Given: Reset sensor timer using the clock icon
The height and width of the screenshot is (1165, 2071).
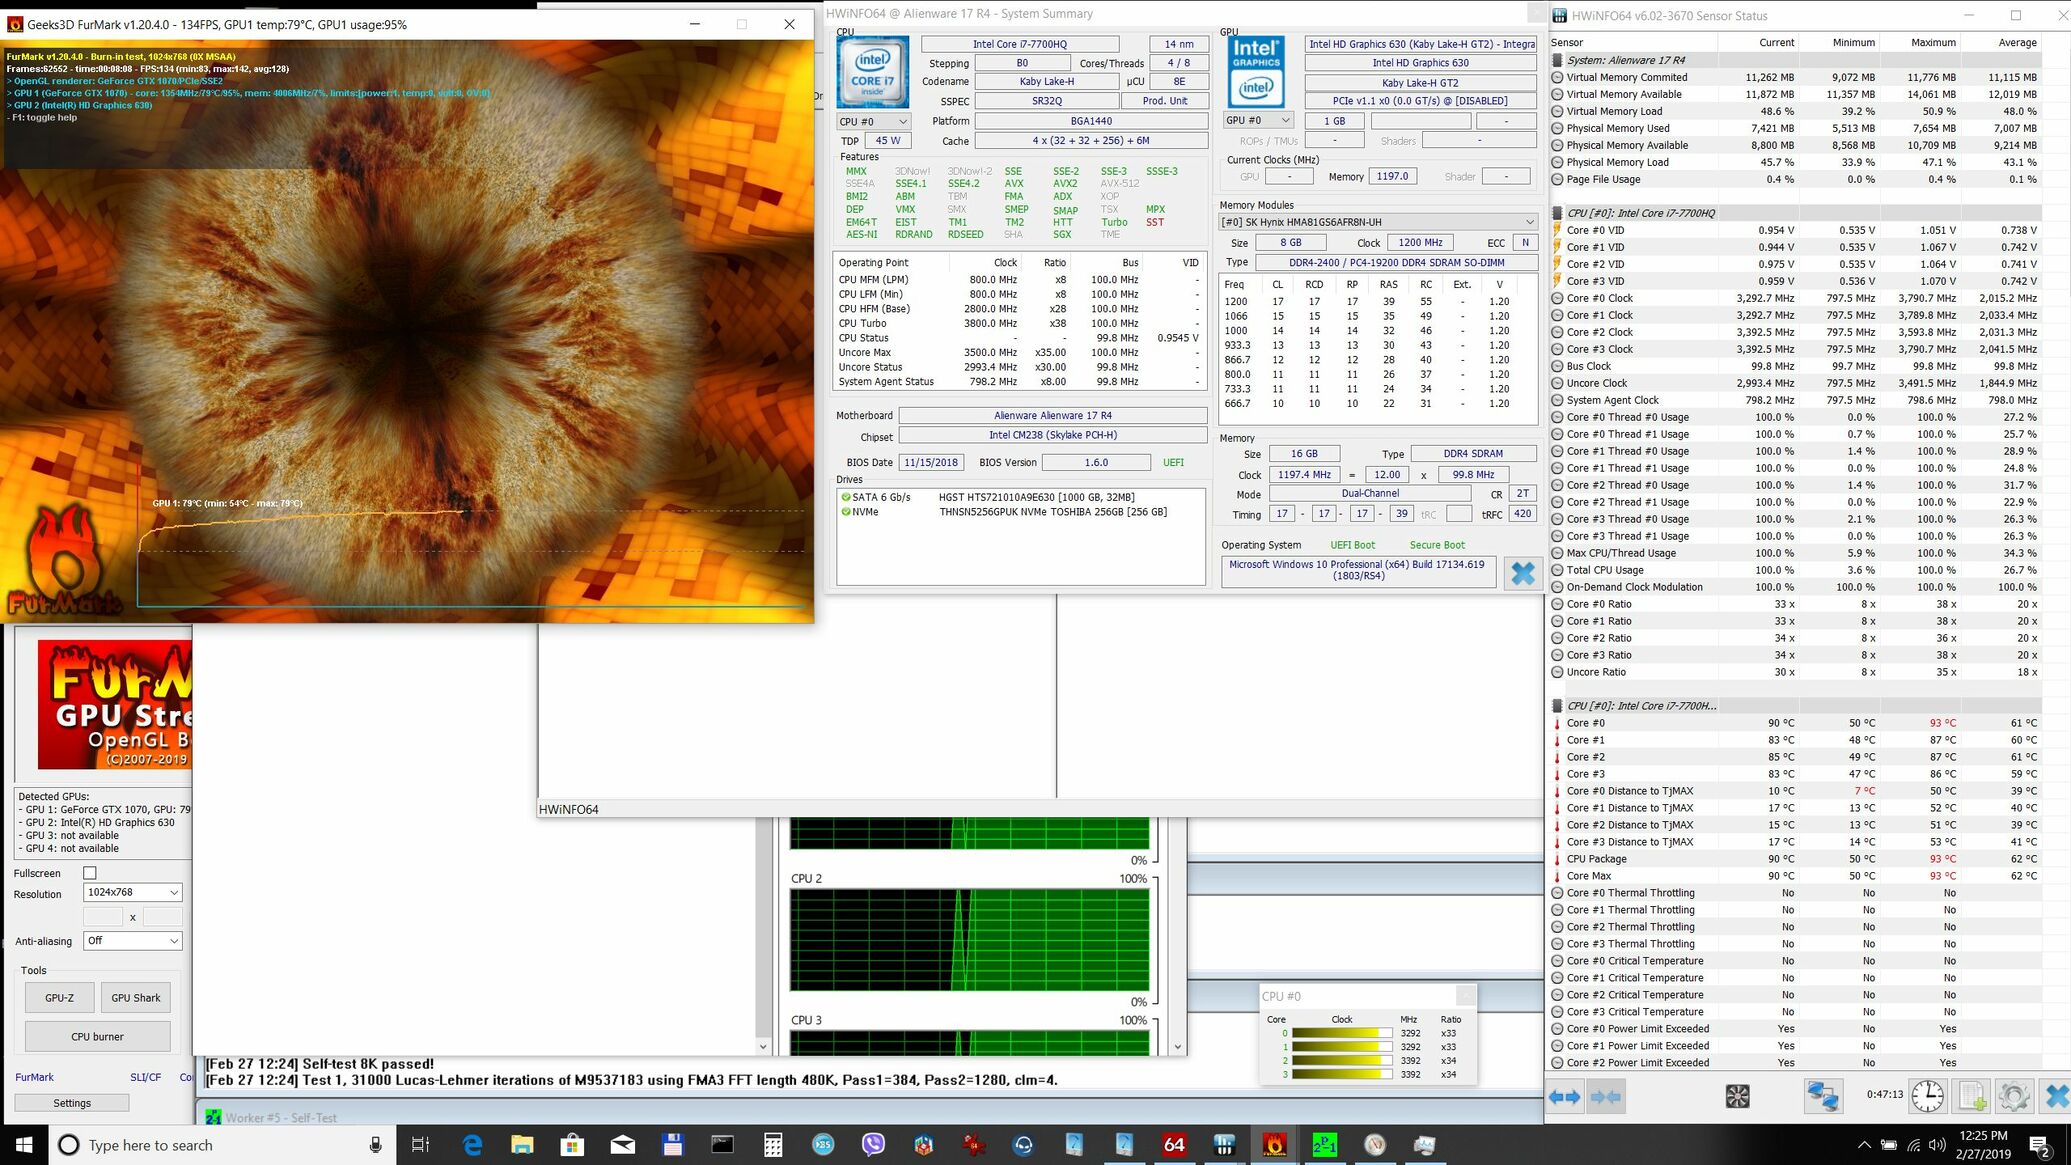Looking at the screenshot, I should pyautogui.click(x=1928, y=1097).
